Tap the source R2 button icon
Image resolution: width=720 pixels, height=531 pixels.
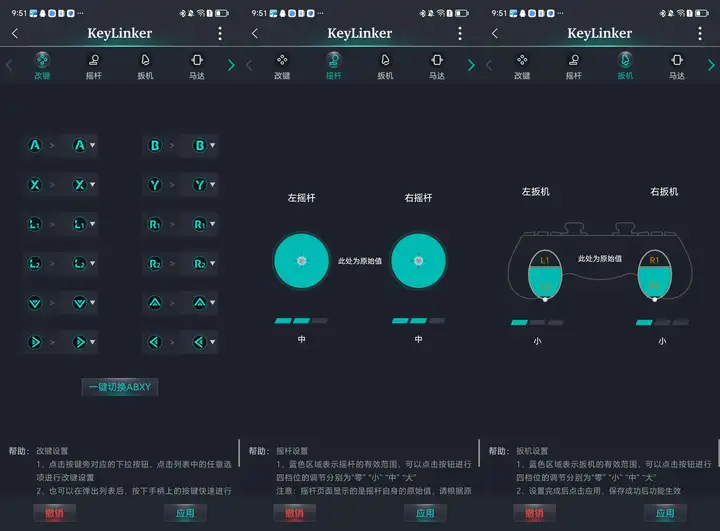tap(155, 264)
